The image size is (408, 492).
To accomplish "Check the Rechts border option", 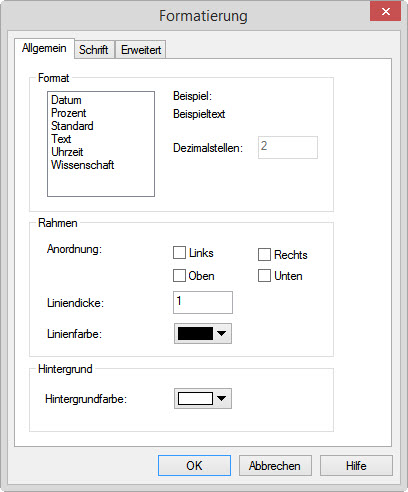I will tap(264, 254).
